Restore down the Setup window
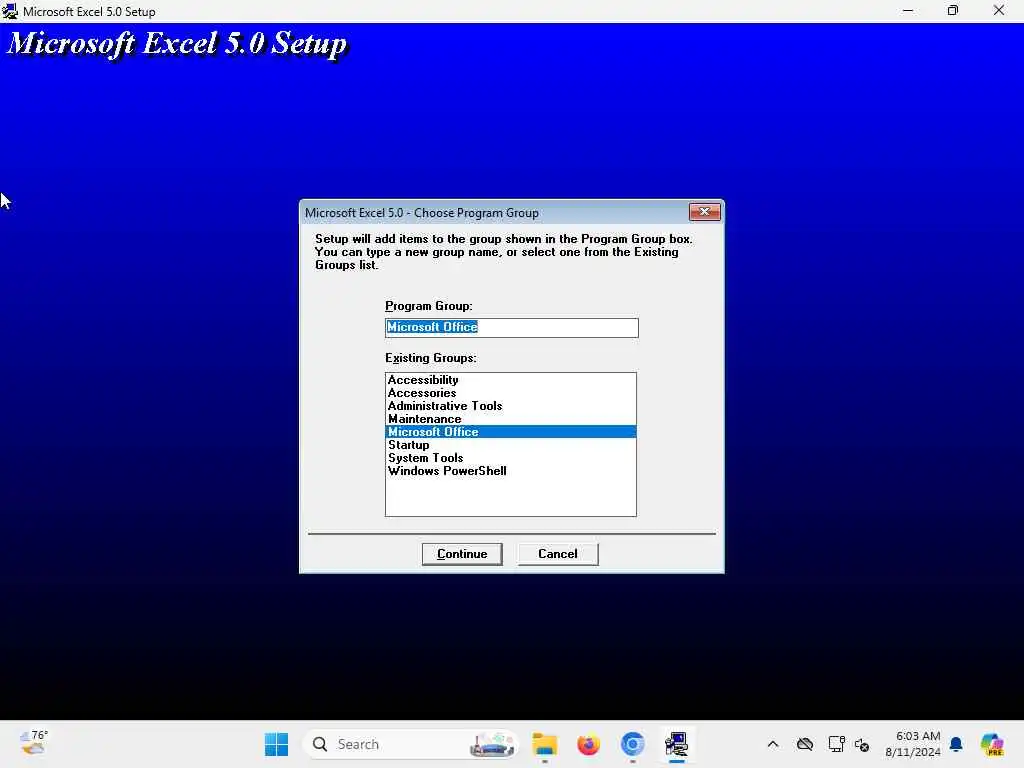This screenshot has width=1024, height=768. pos(953,10)
